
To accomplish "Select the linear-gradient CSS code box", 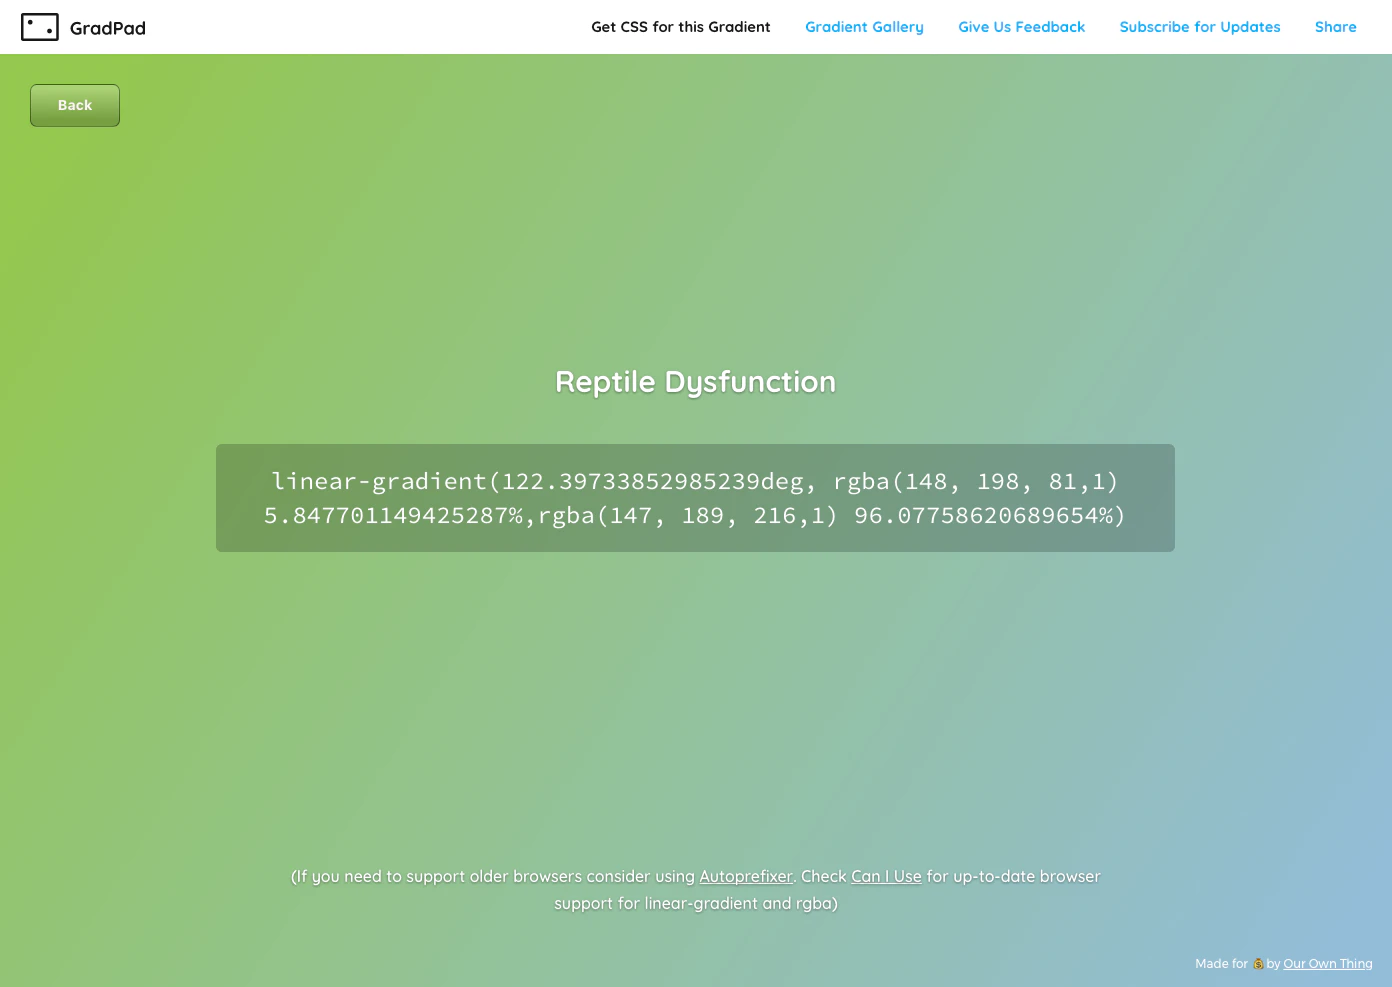I will click(x=695, y=498).
